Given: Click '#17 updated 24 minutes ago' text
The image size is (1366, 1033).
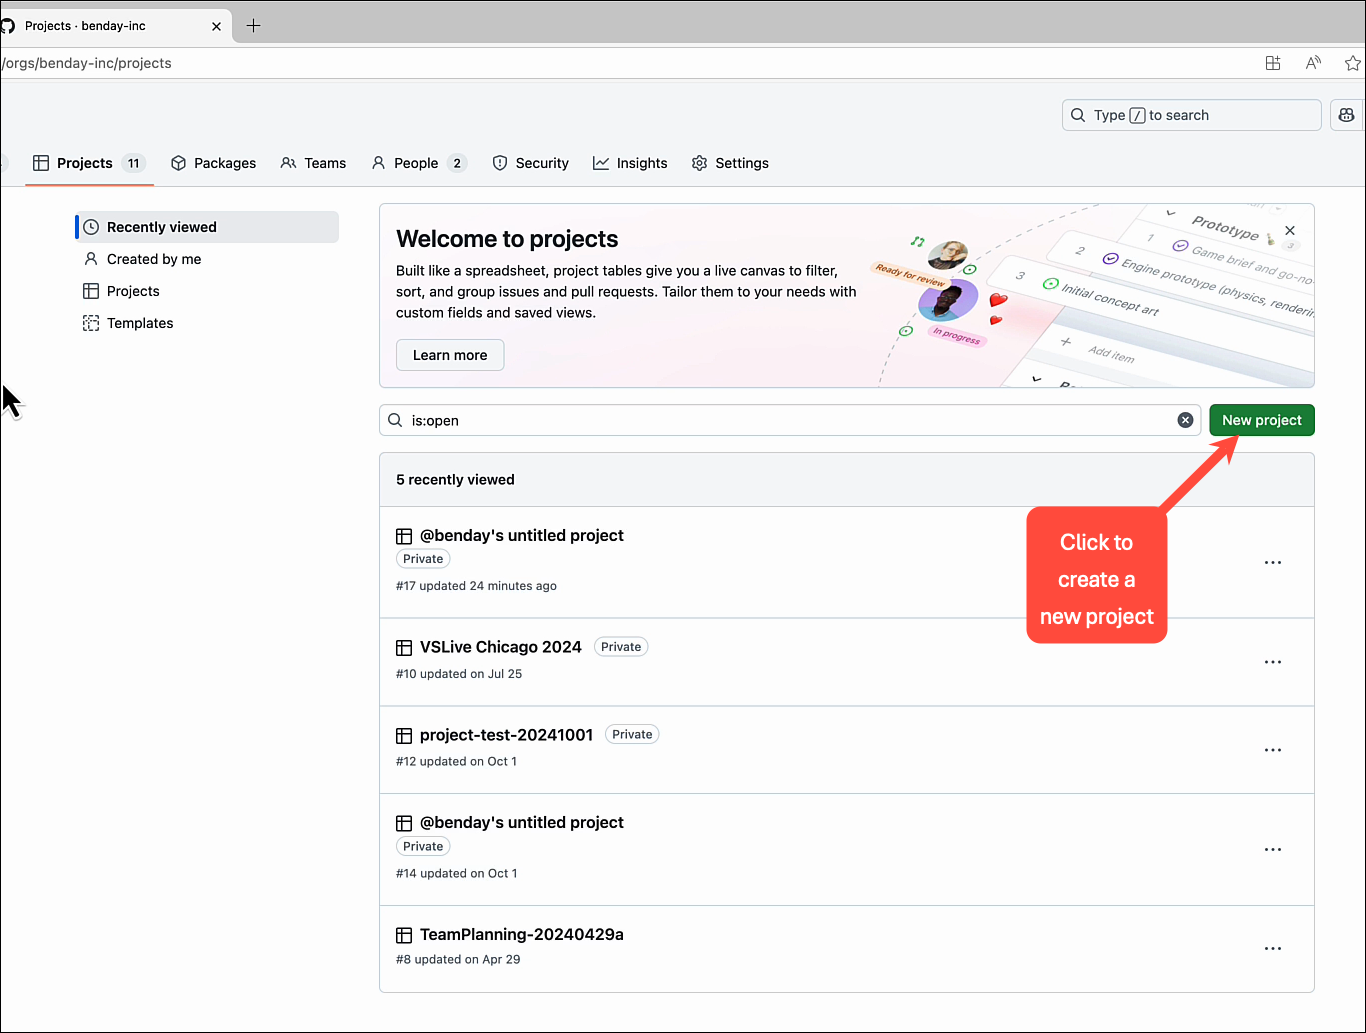Looking at the screenshot, I should (476, 586).
